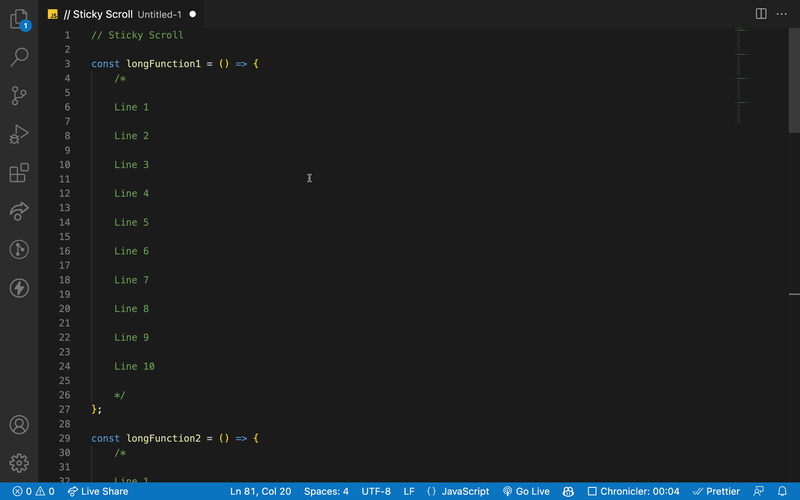Click the code minimap
The height and width of the screenshot is (500, 800).
(742, 77)
